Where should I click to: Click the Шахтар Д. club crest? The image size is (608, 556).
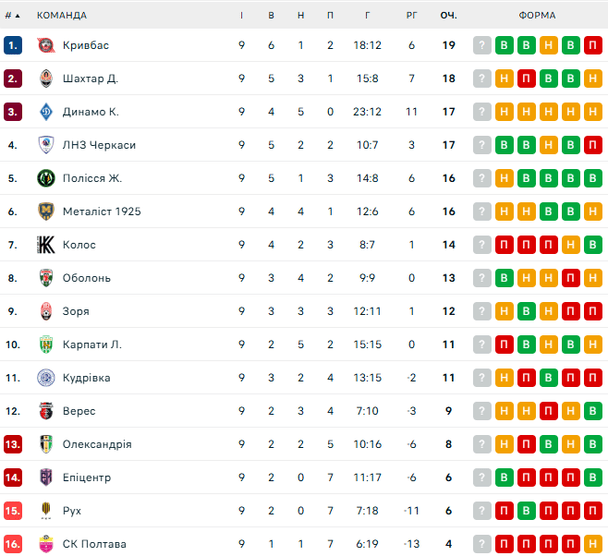(45, 78)
